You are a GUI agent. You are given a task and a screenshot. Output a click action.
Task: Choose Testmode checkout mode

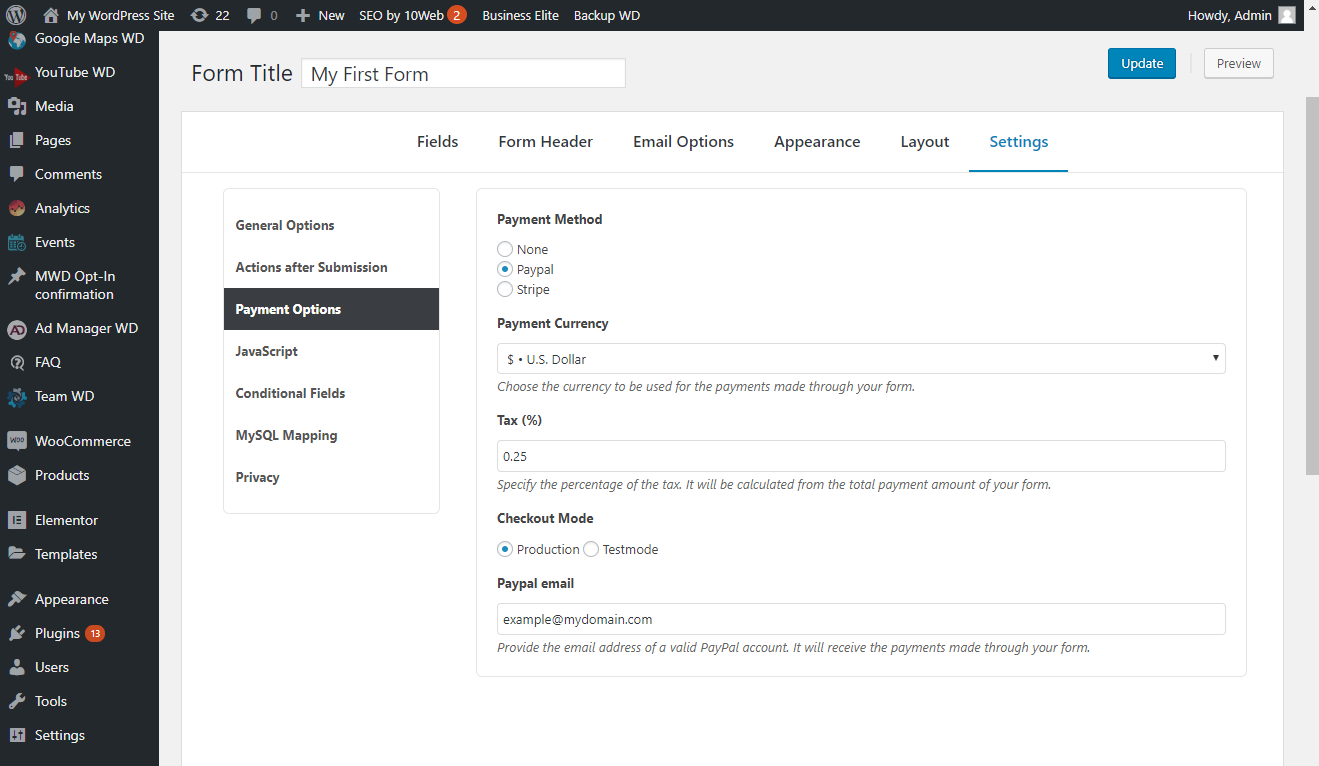pyautogui.click(x=591, y=549)
